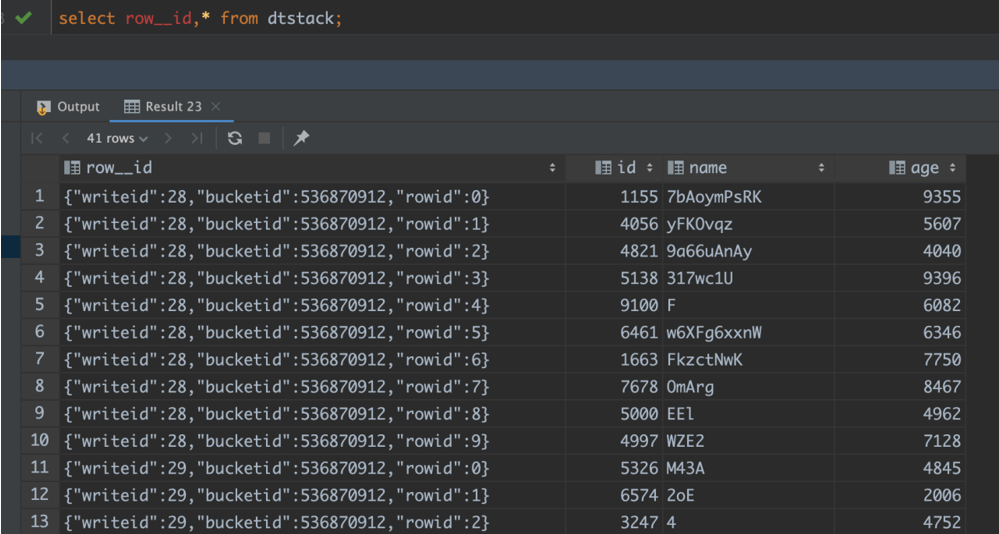Click age cell 9355
The width and height of the screenshot is (999, 534).
click(x=900, y=197)
